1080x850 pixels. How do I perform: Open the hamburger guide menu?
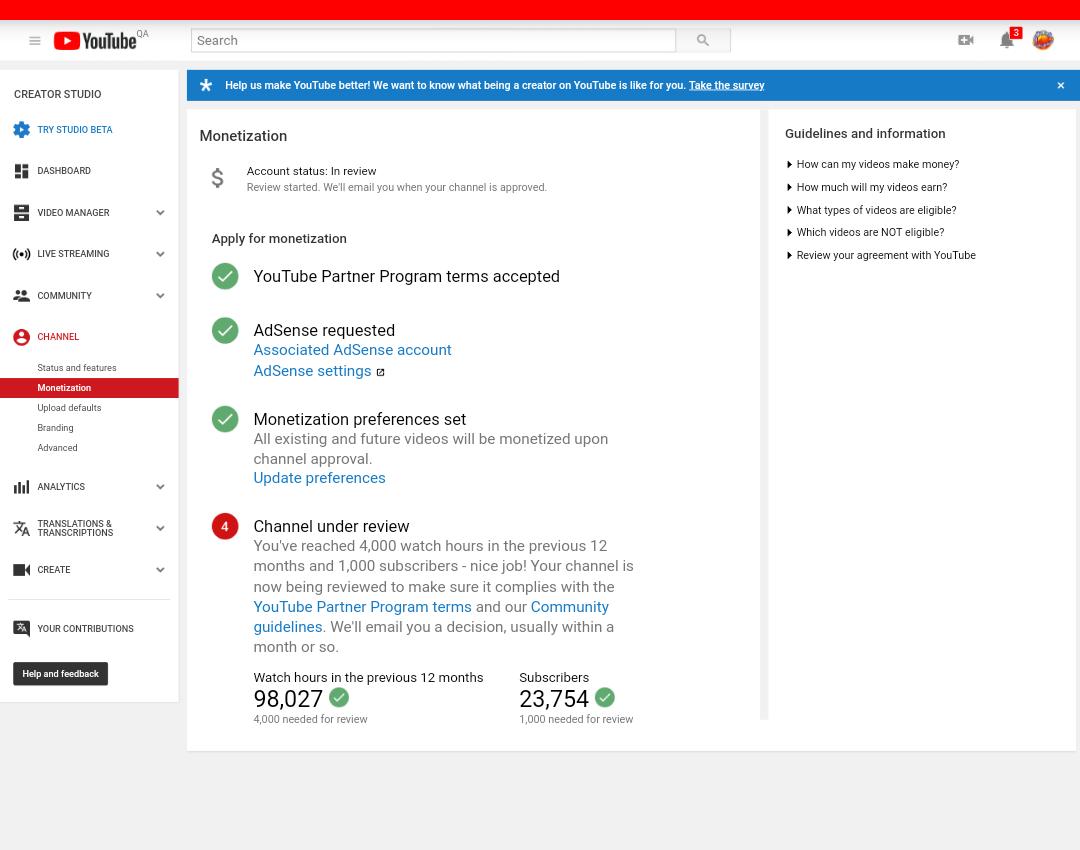[x=34, y=41]
